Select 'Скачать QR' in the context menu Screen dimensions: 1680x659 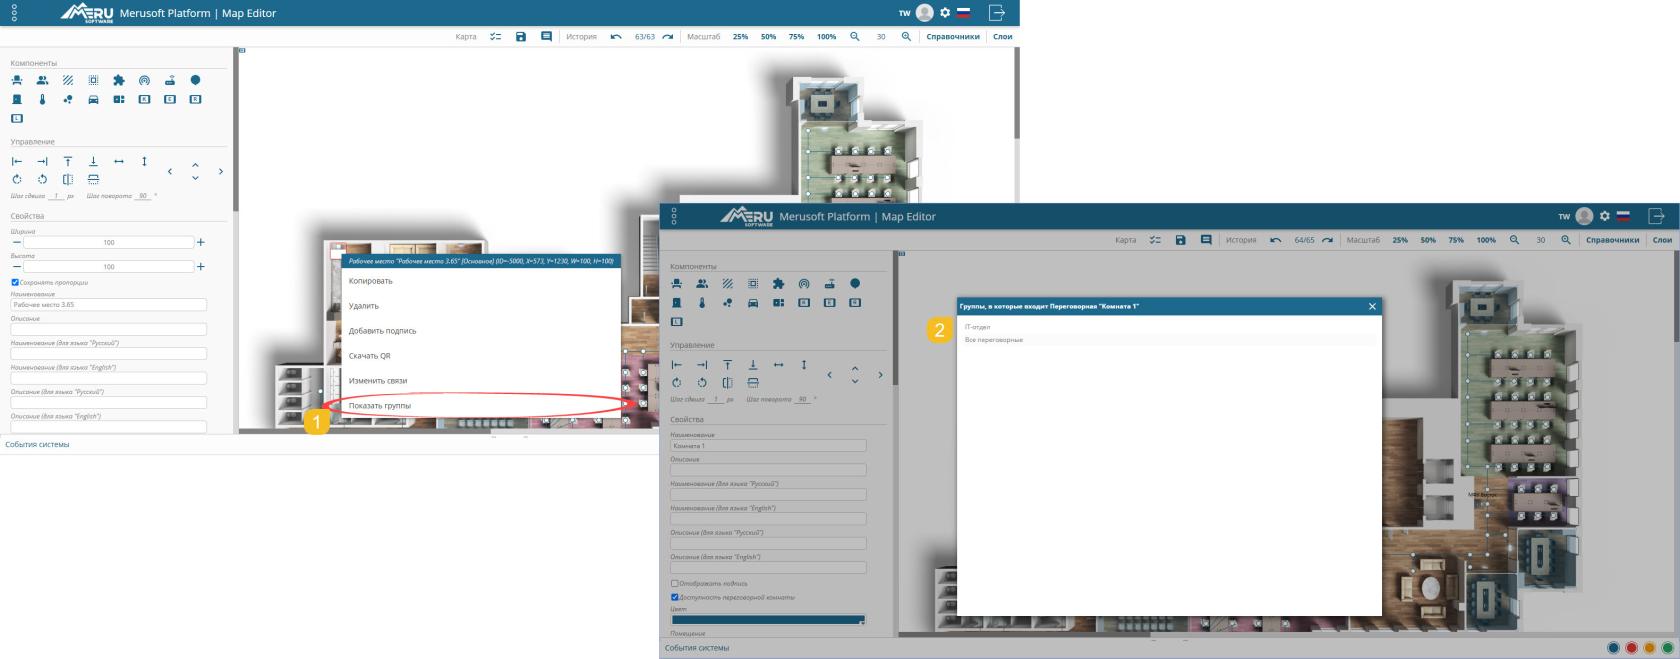click(370, 356)
